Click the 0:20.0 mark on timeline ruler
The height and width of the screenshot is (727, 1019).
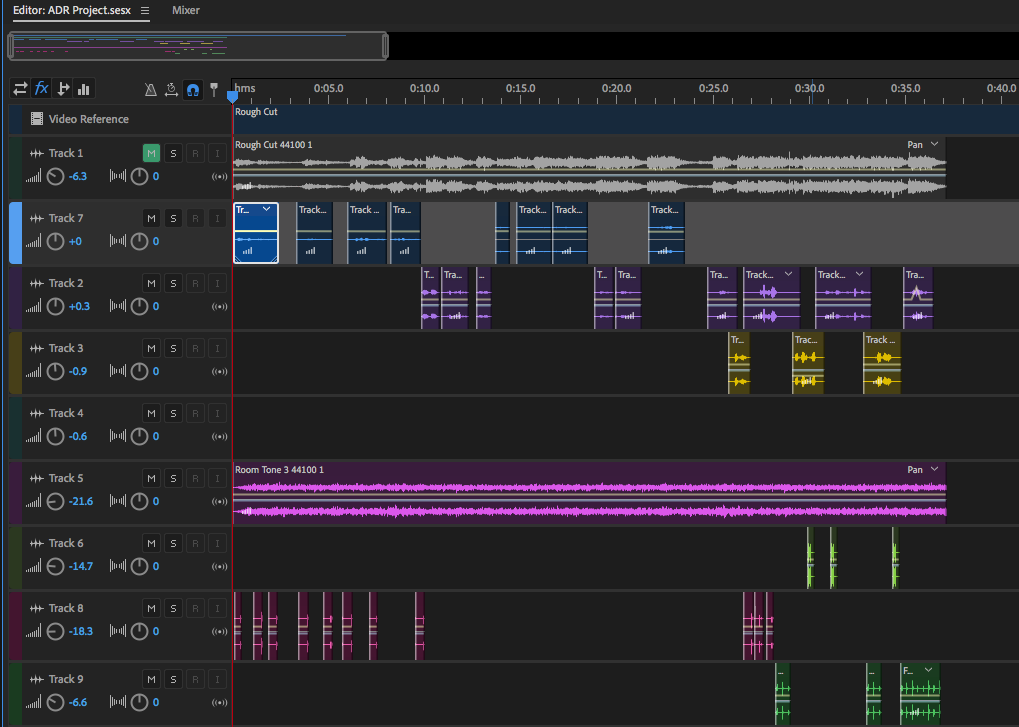[x=617, y=90]
